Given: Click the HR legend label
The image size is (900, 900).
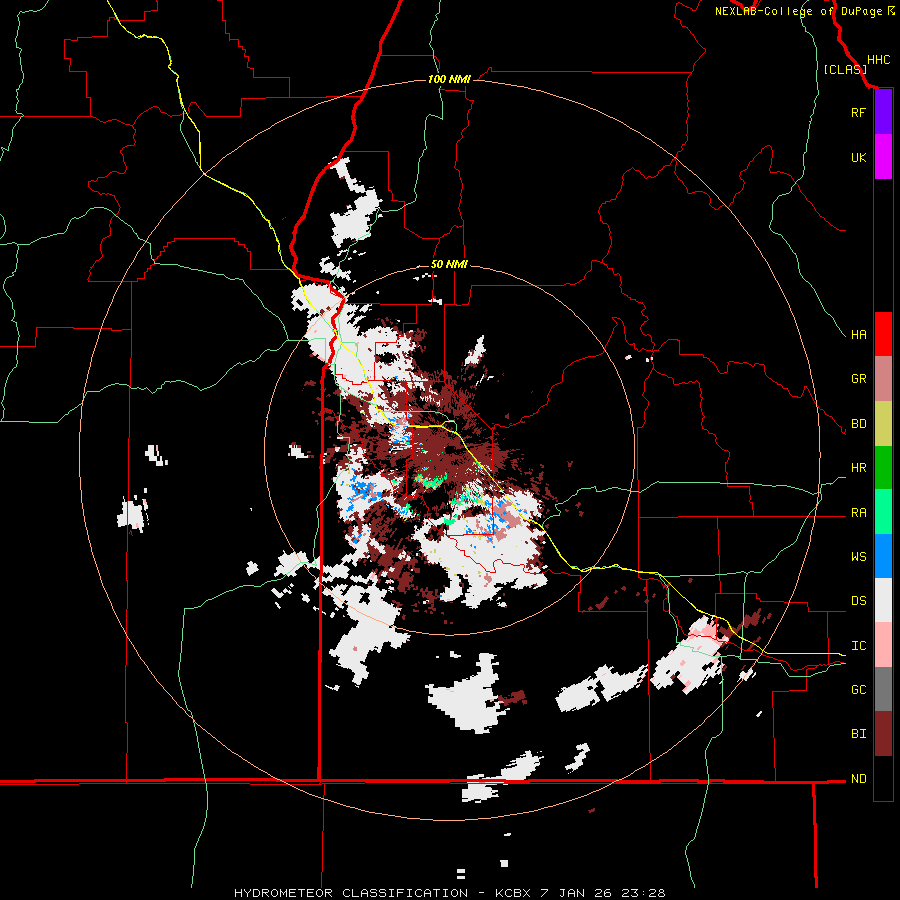Looking at the screenshot, I should [x=858, y=468].
